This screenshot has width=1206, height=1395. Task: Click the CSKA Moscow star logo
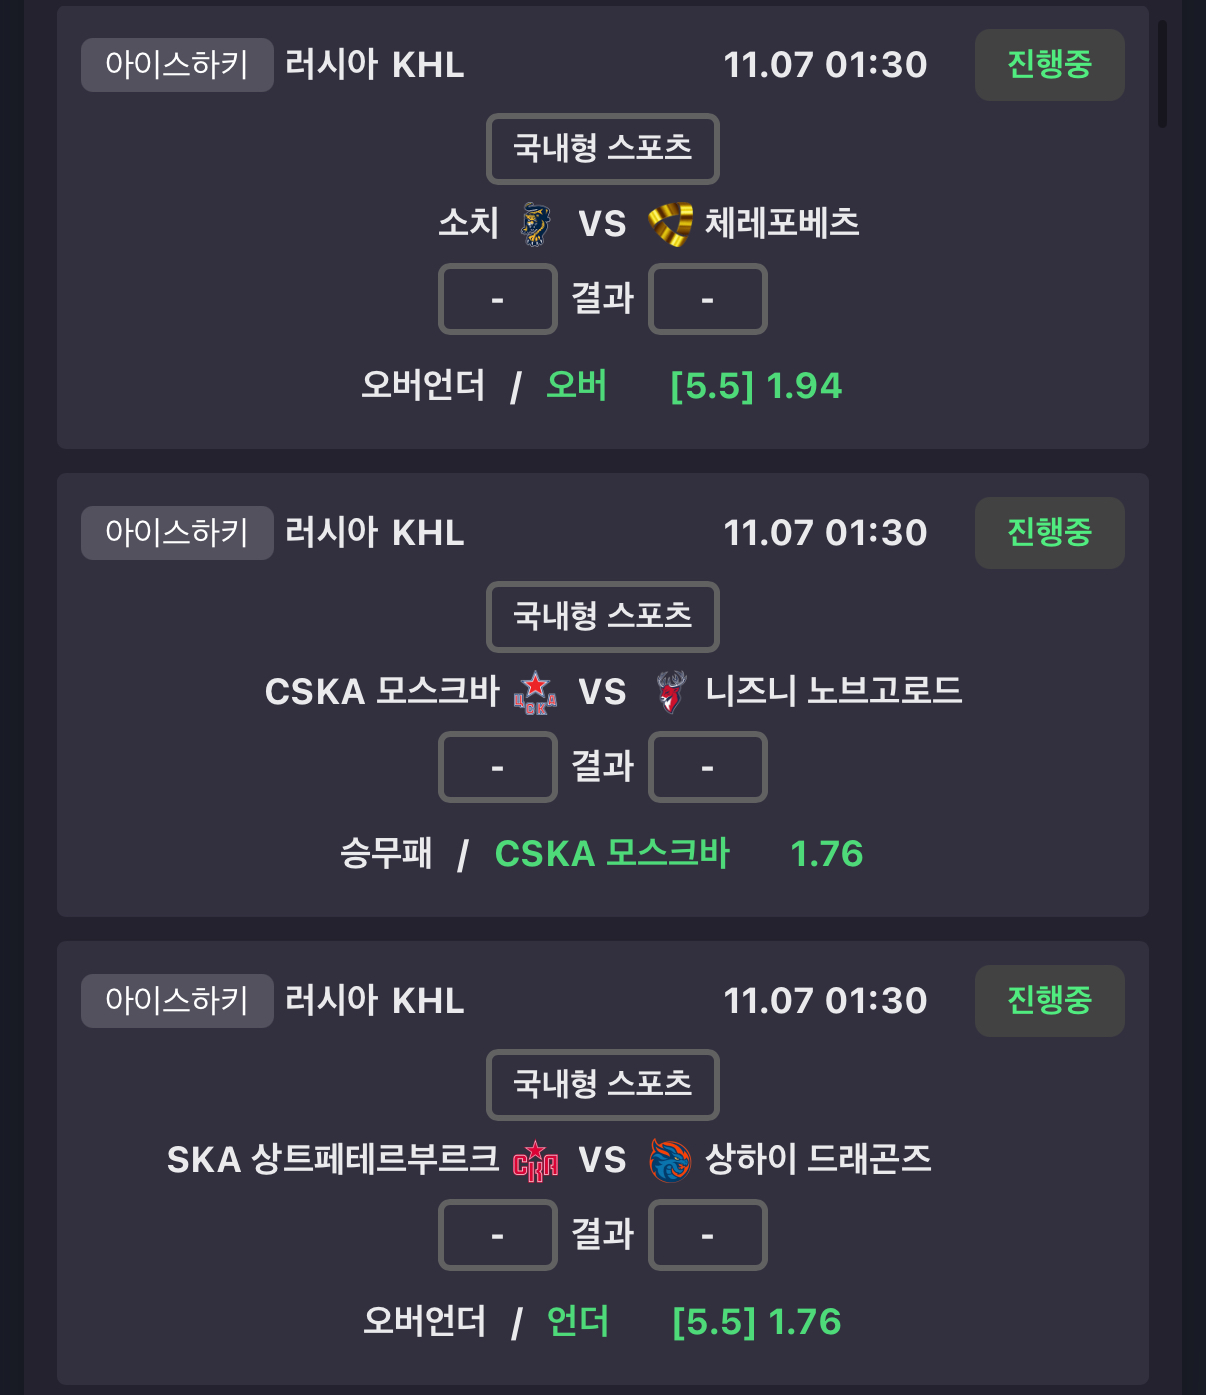(x=535, y=692)
